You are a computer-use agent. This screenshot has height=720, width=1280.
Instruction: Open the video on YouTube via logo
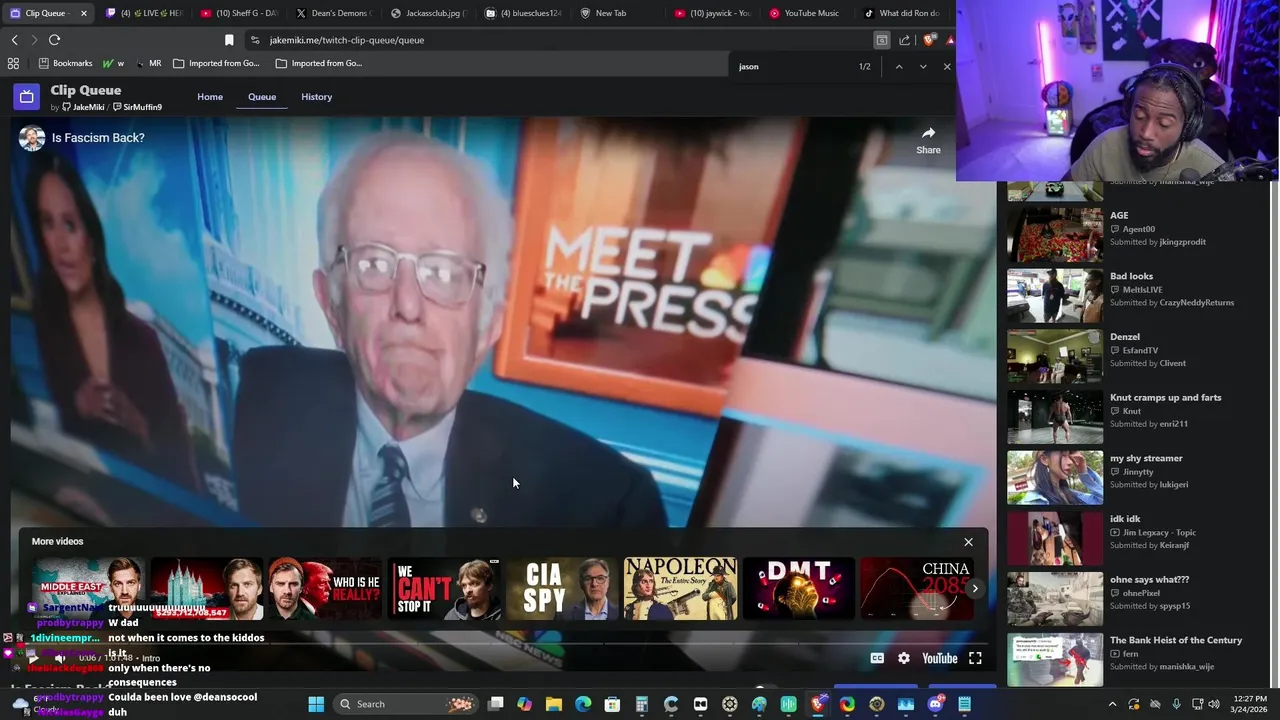tap(939, 658)
